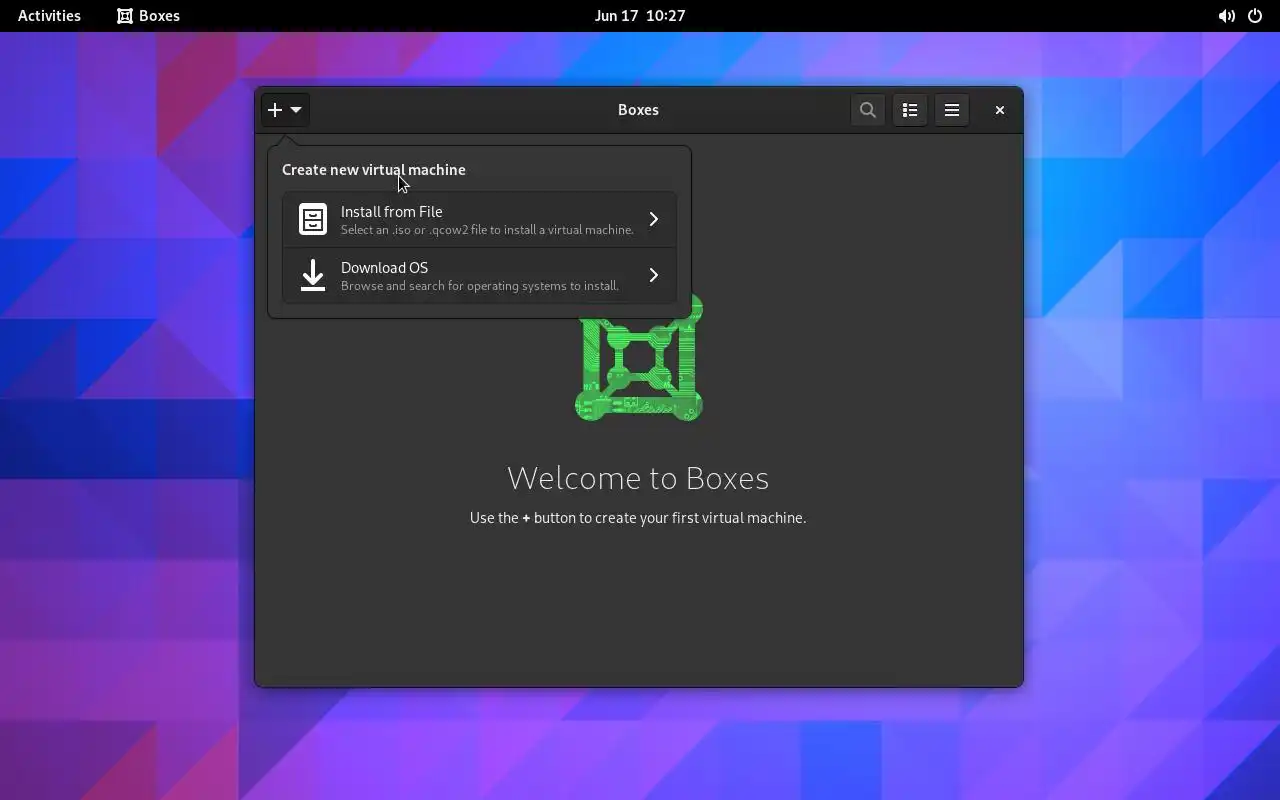Click chevron next to Install from File
Image resolution: width=1280 pixels, height=800 pixels.
654,219
